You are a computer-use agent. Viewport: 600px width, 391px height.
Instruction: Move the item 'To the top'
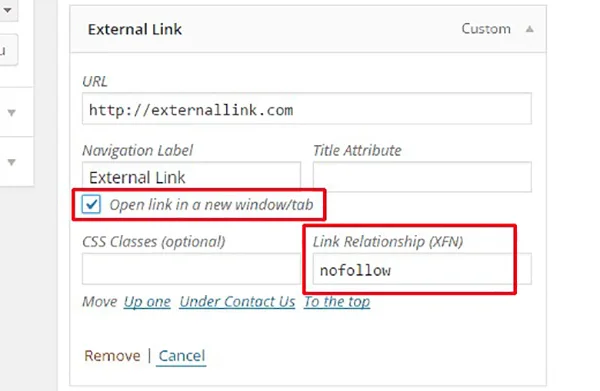point(337,302)
